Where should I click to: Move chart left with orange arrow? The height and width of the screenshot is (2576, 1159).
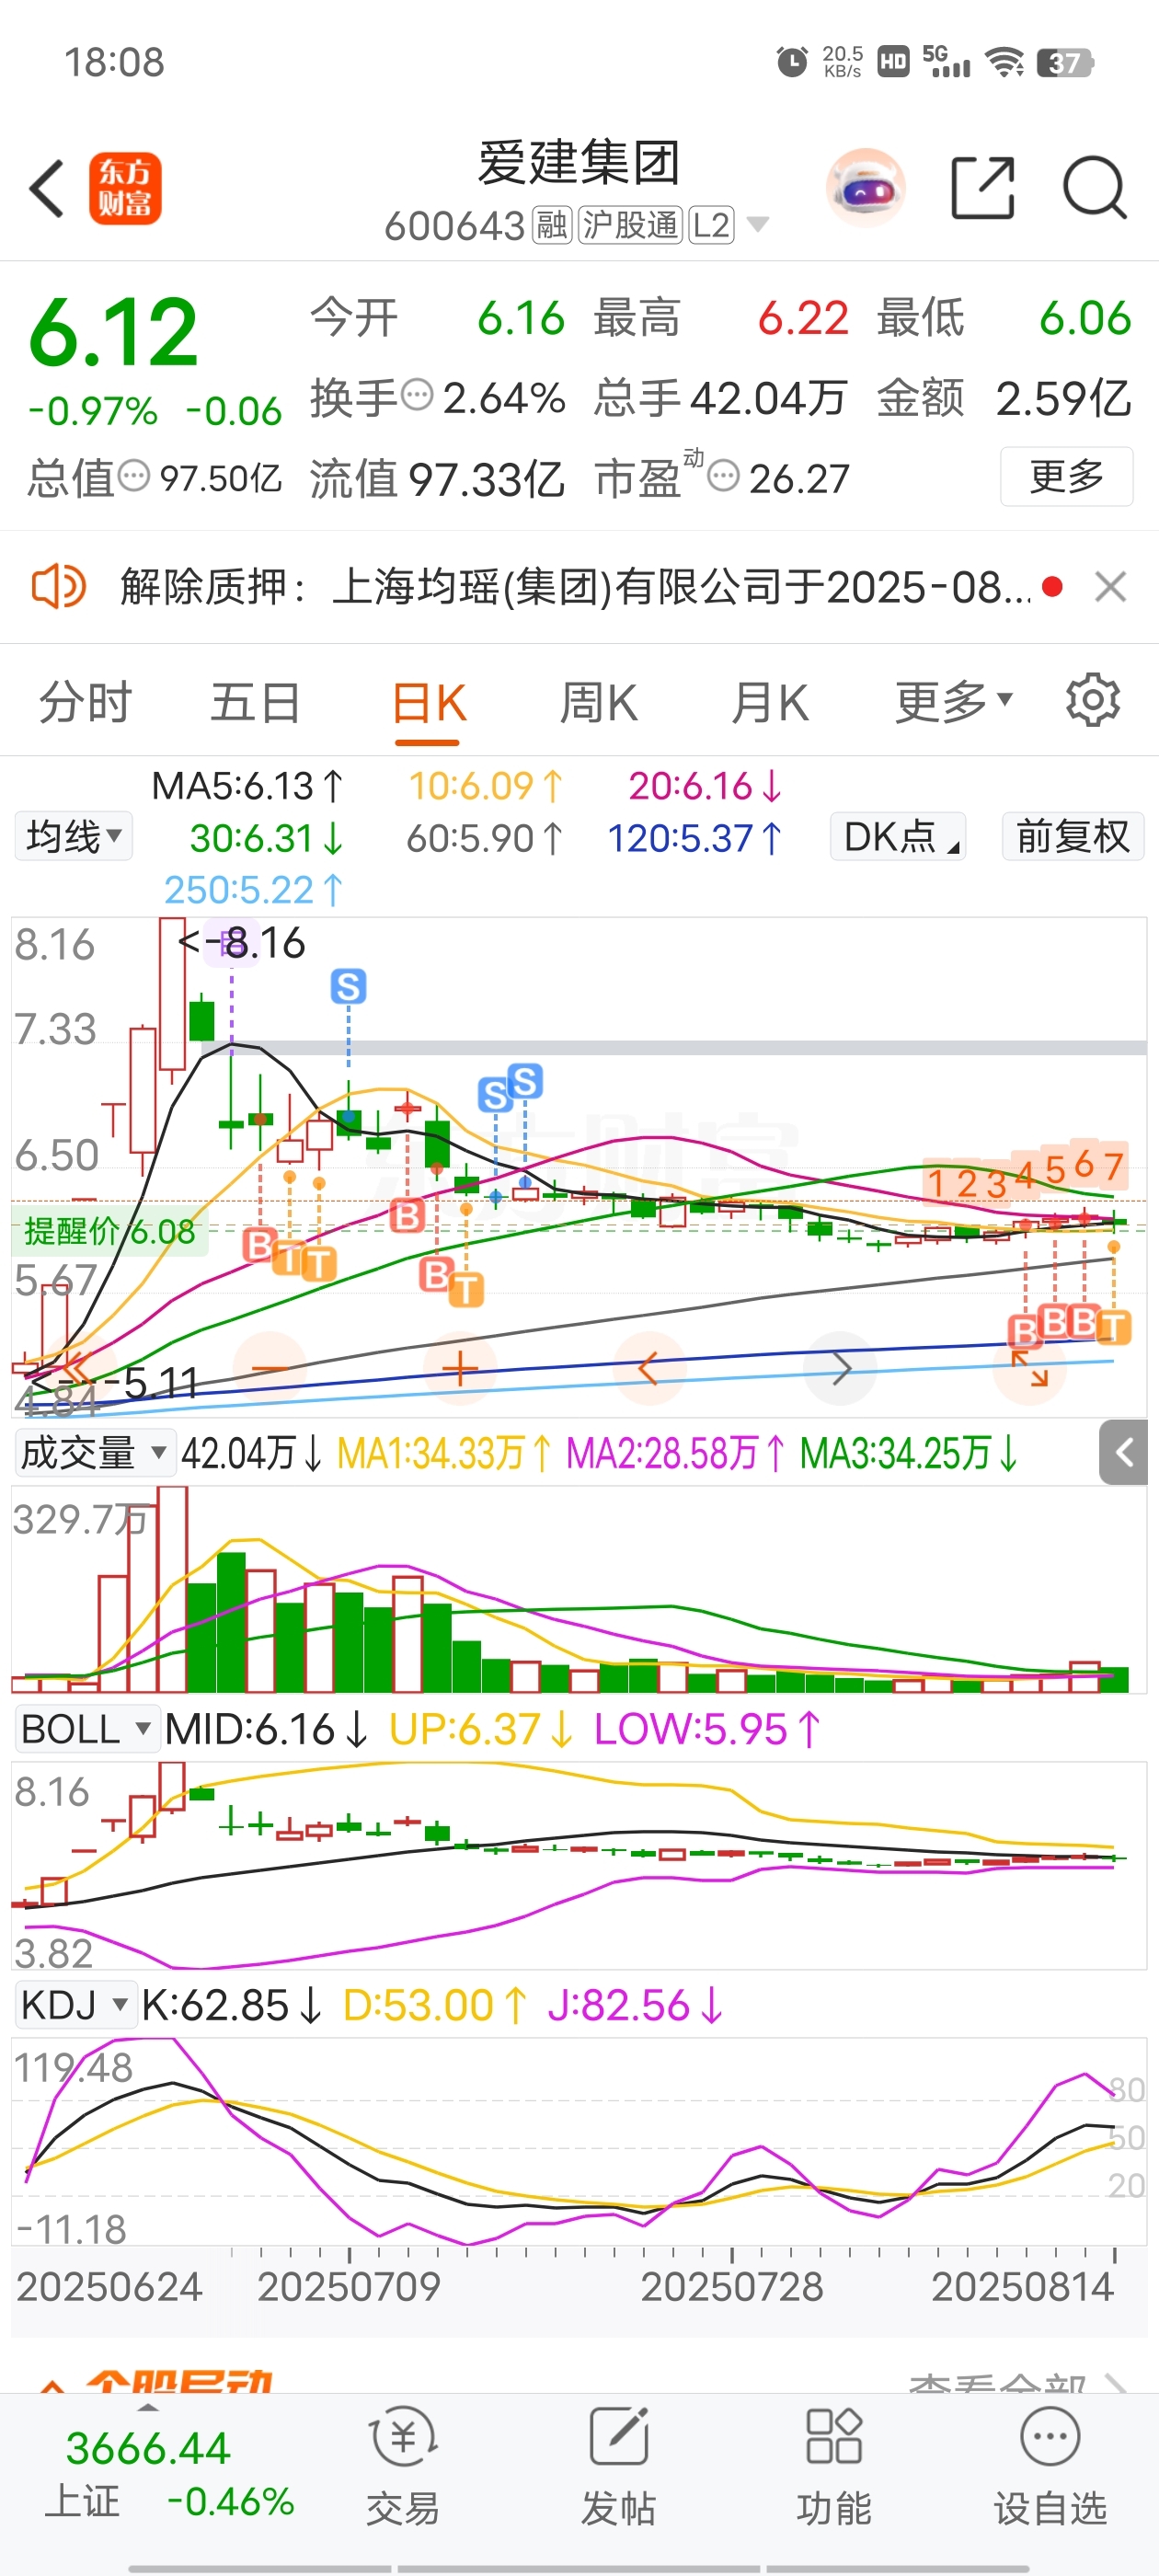pos(649,1368)
